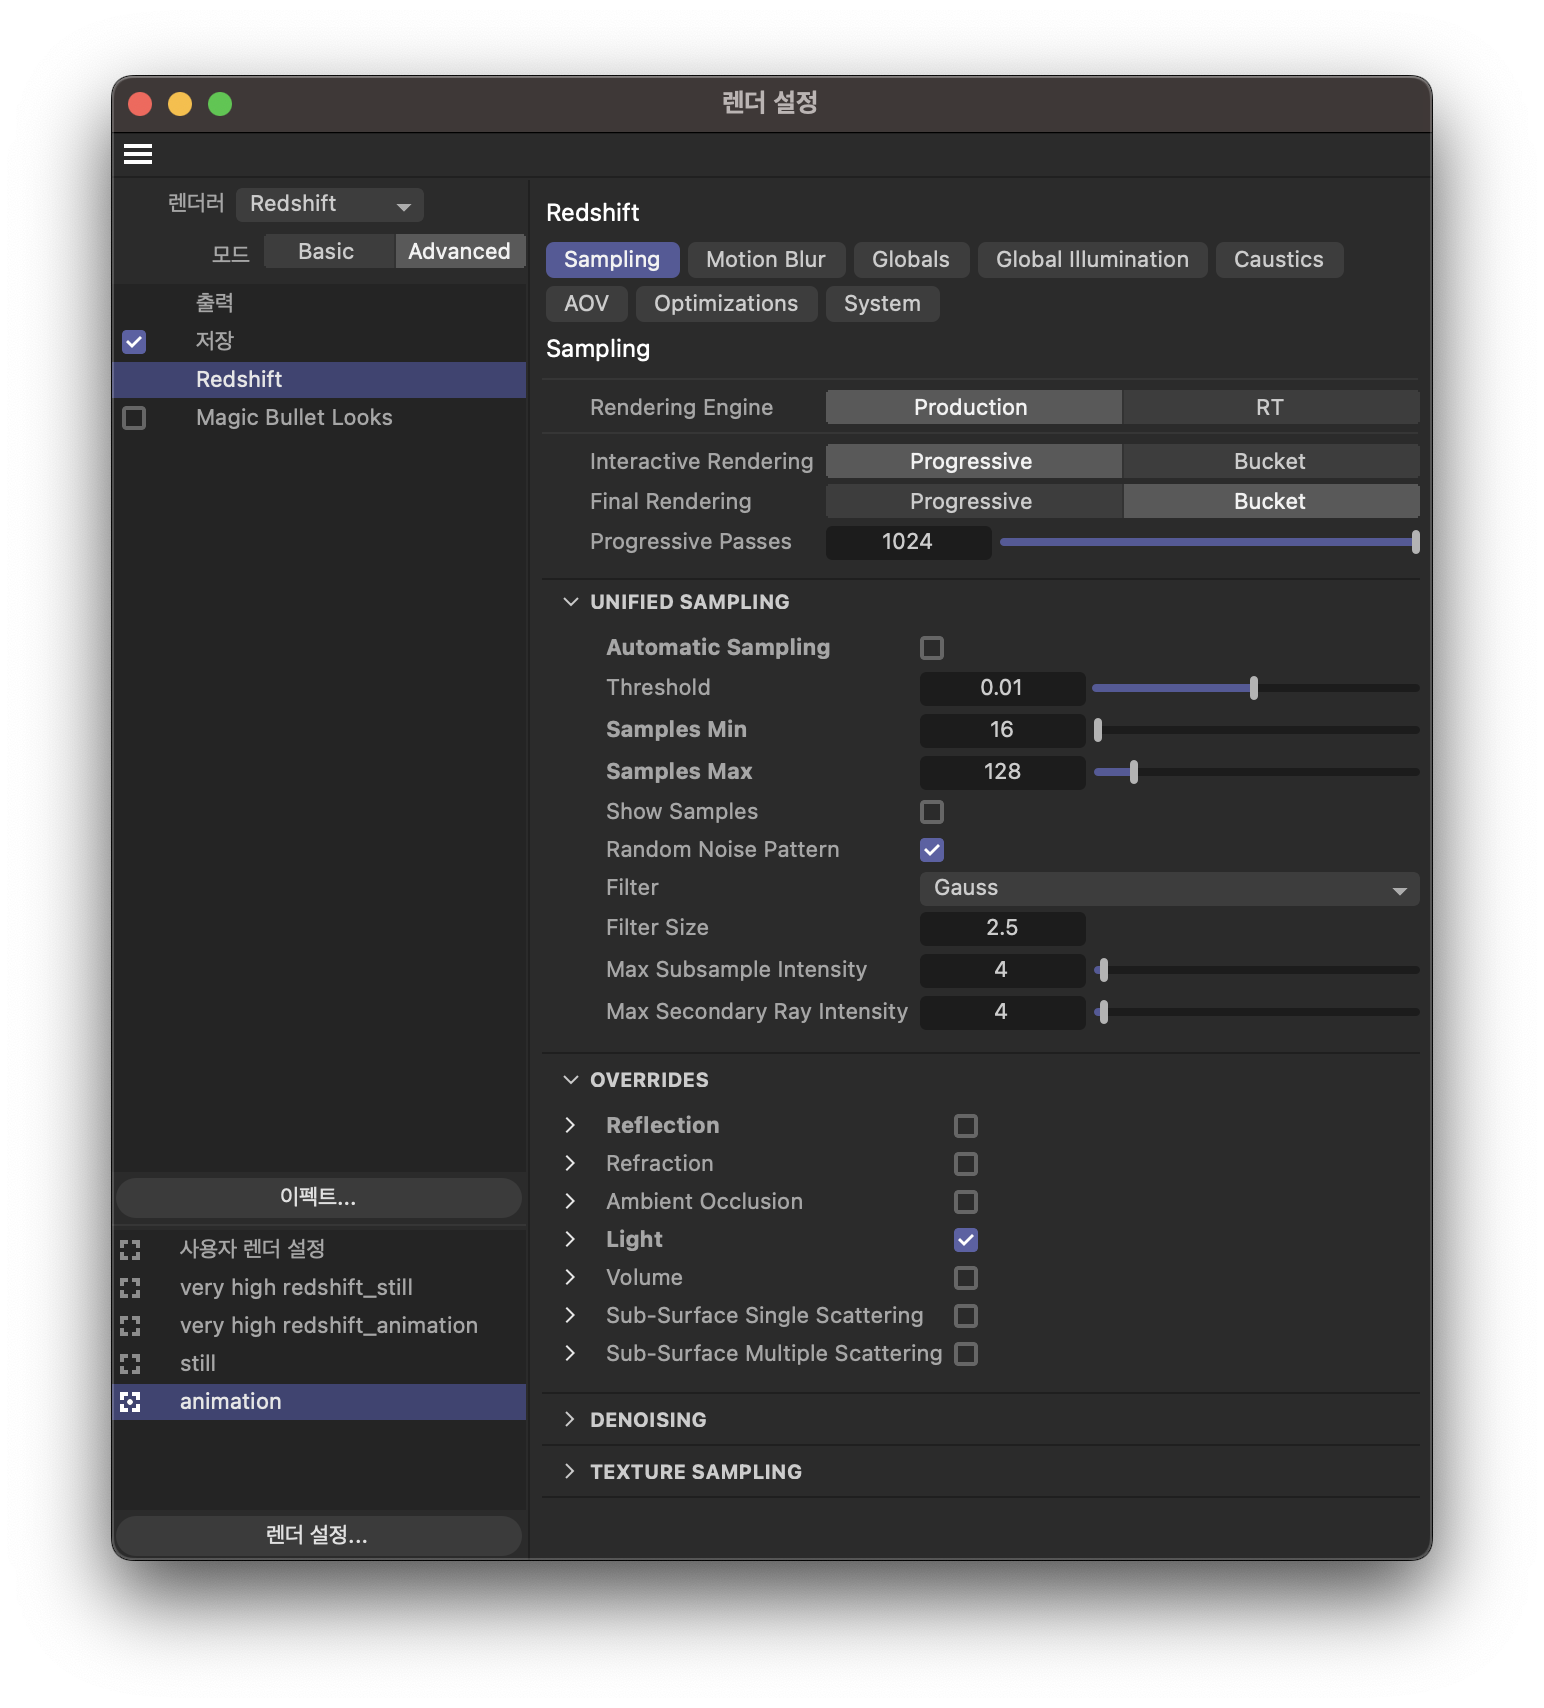Expand the Ambient Occlusion chevron
Image resolution: width=1544 pixels, height=1708 pixels.
point(570,1201)
